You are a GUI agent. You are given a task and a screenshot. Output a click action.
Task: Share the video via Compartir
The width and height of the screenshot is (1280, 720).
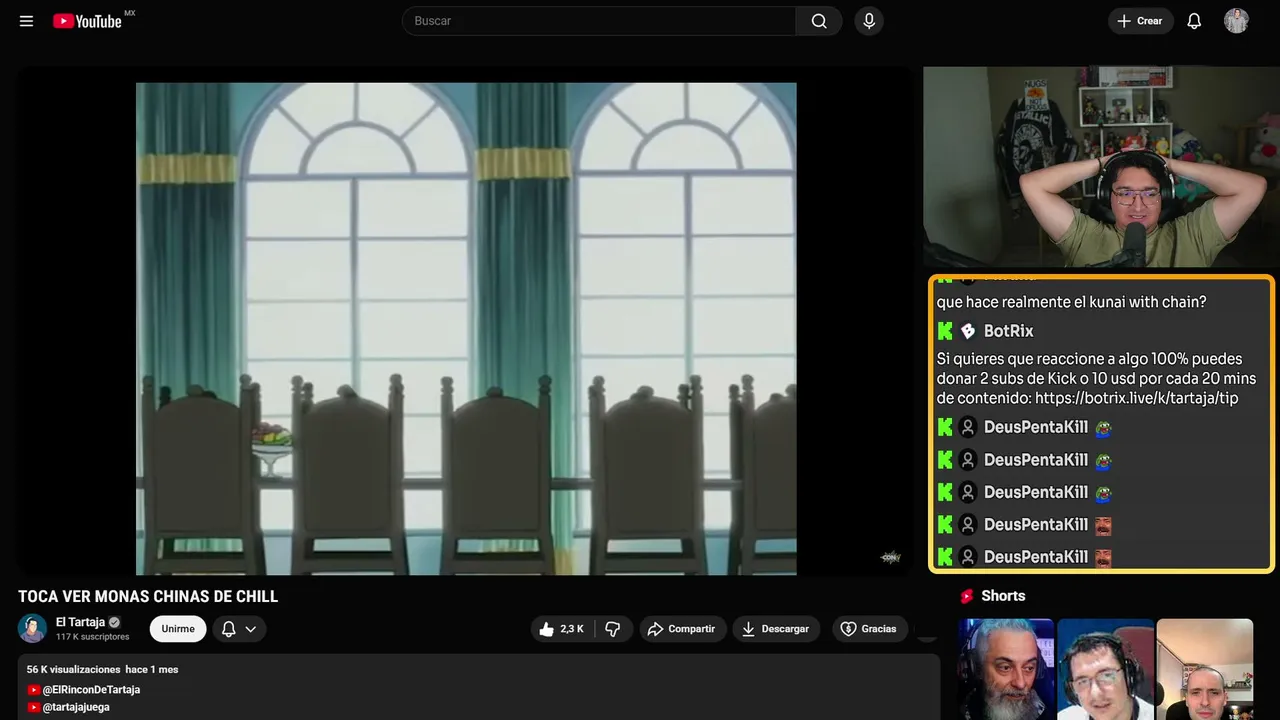pyautogui.click(x=683, y=629)
